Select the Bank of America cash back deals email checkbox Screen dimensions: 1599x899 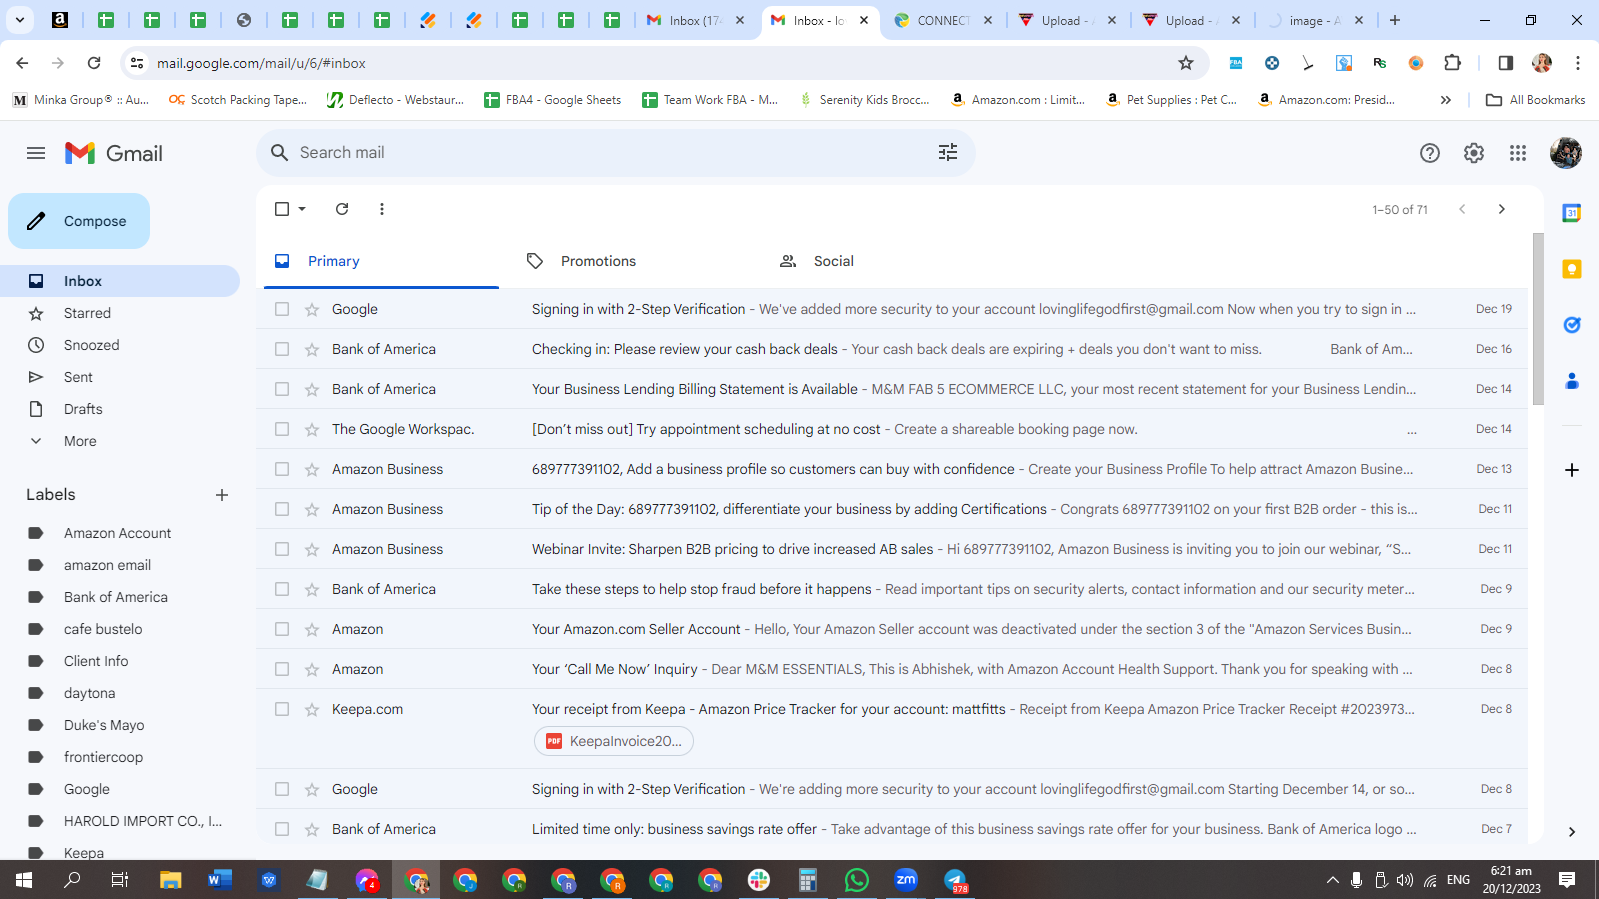(x=282, y=349)
